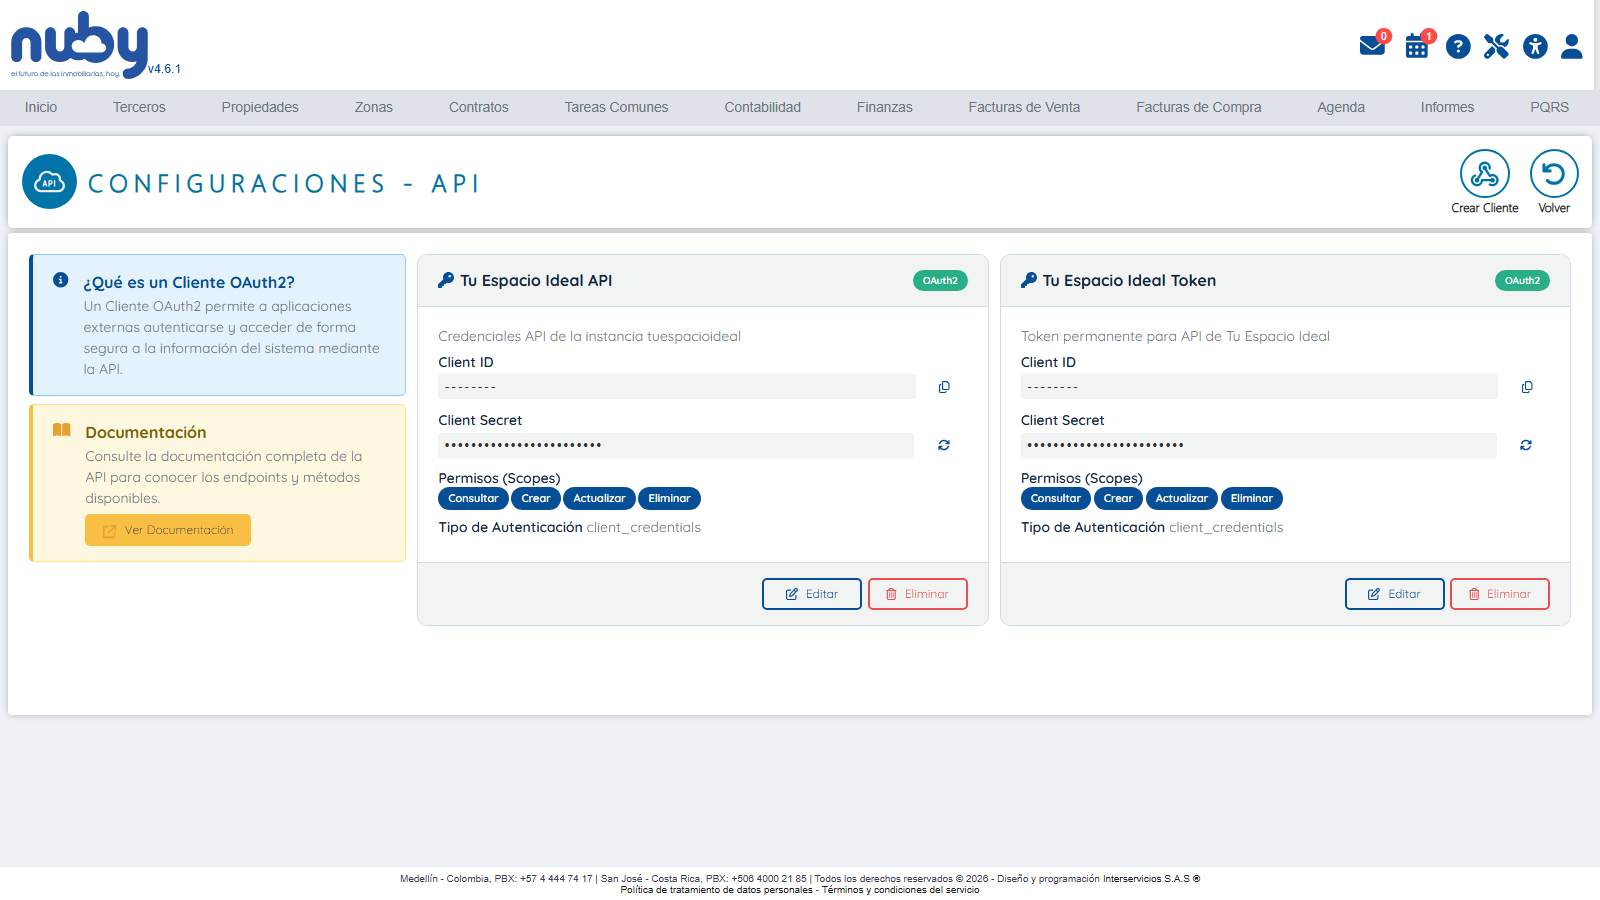This screenshot has height=900, width=1600.
Task: Click Crear scope in Tu Espacio Ideal Token
Action: point(1118,498)
